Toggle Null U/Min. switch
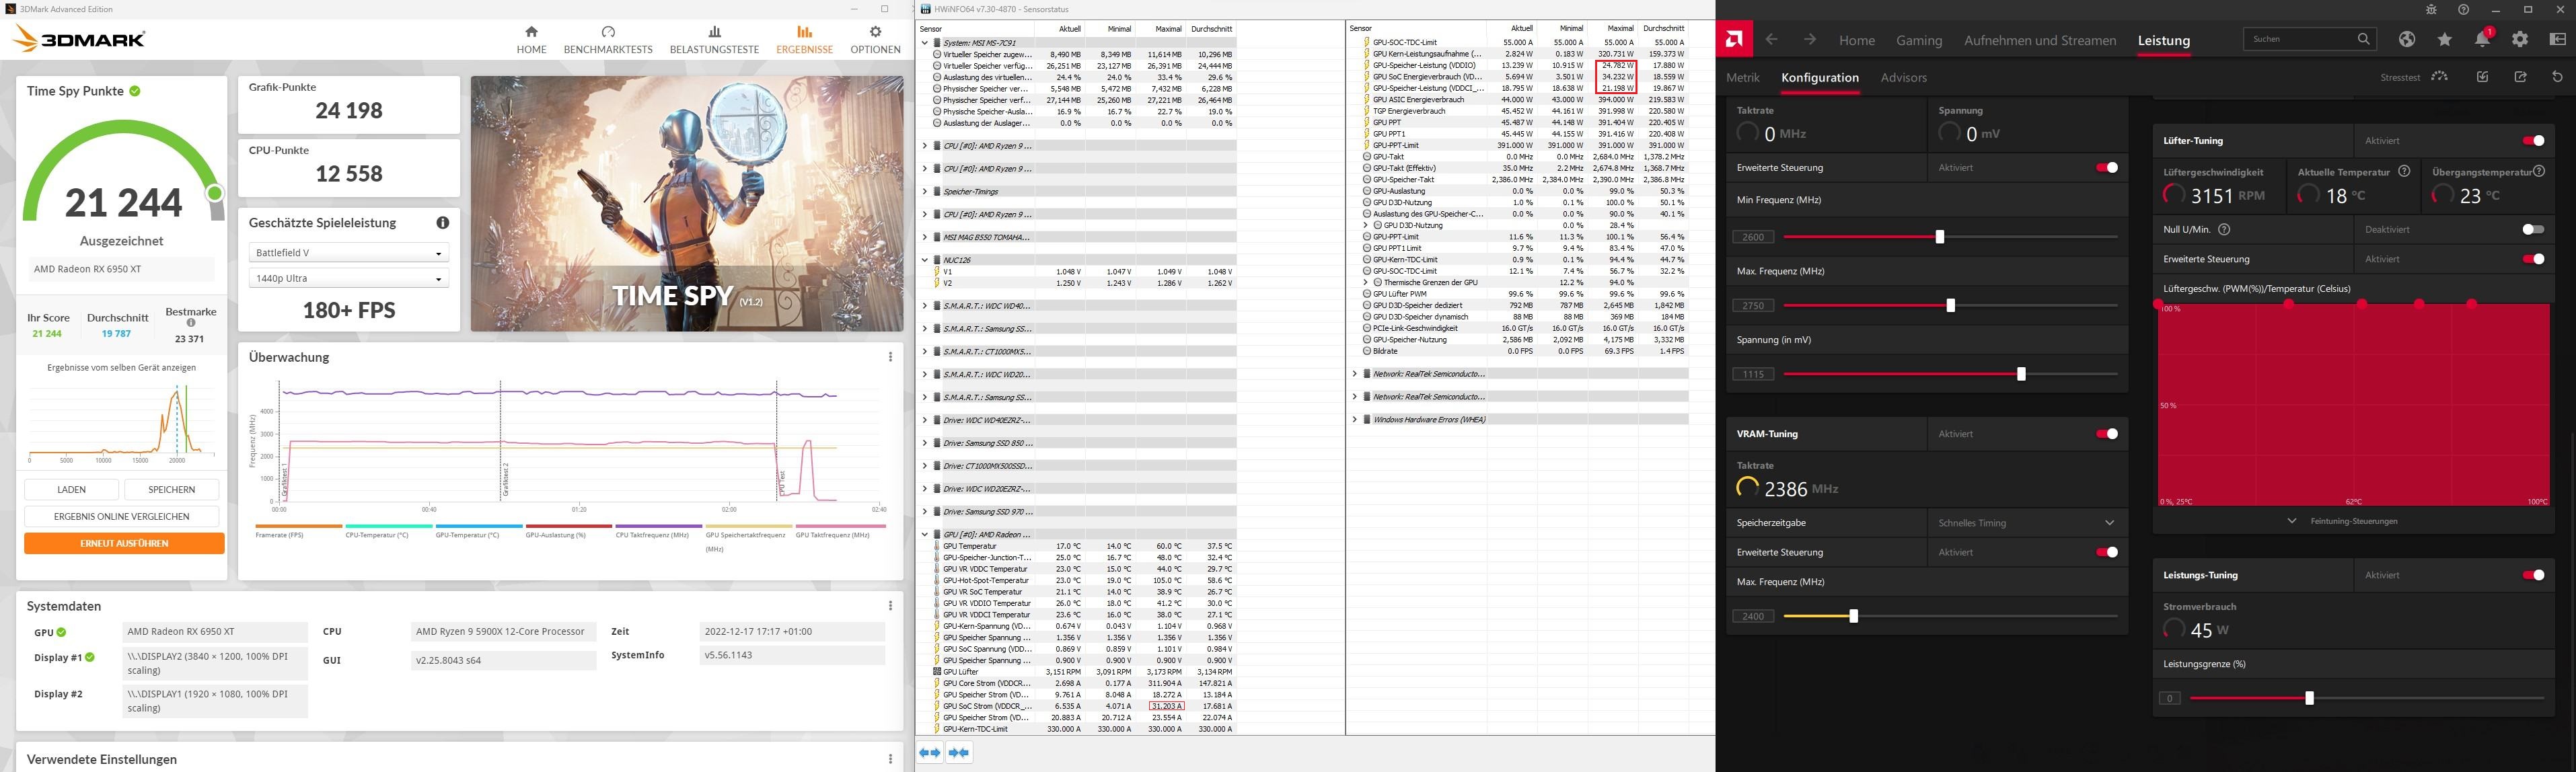The width and height of the screenshot is (2576, 772). coord(2532,230)
